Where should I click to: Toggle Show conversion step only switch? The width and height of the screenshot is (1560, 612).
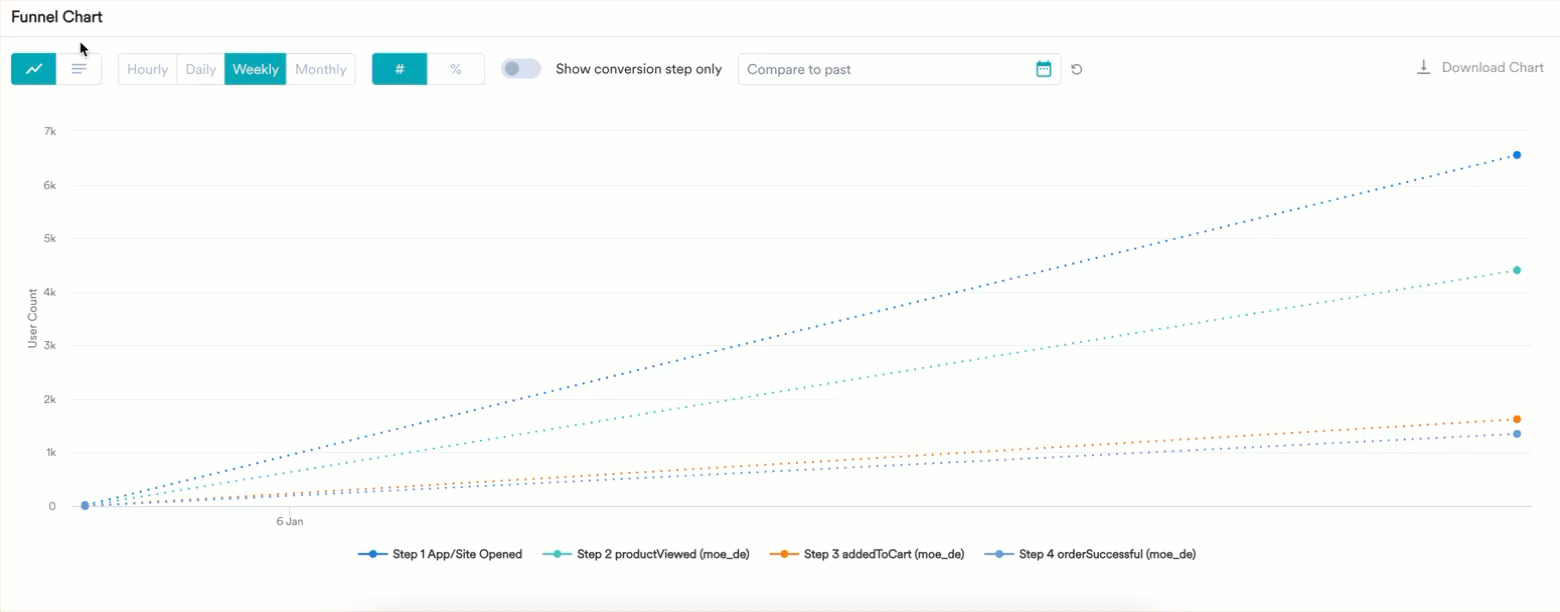pyautogui.click(x=520, y=69)
